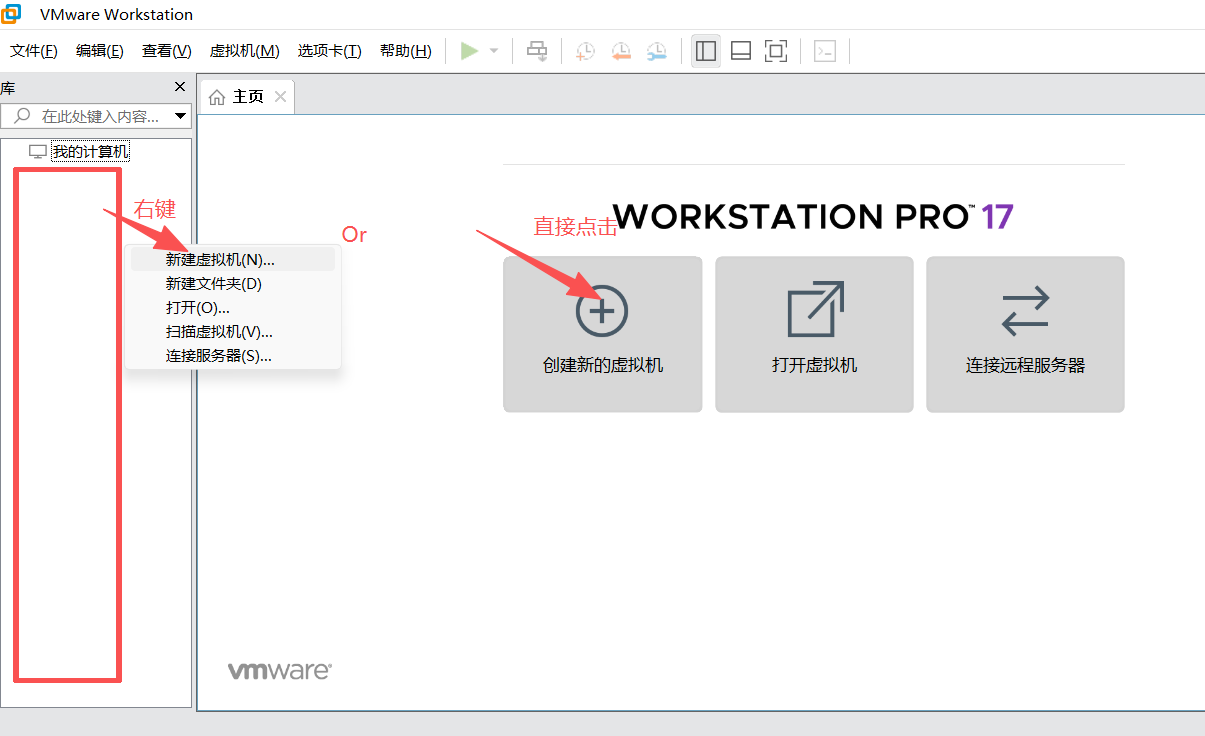Click the VMware Workstation title bar logo

click(x=11, y=13)
